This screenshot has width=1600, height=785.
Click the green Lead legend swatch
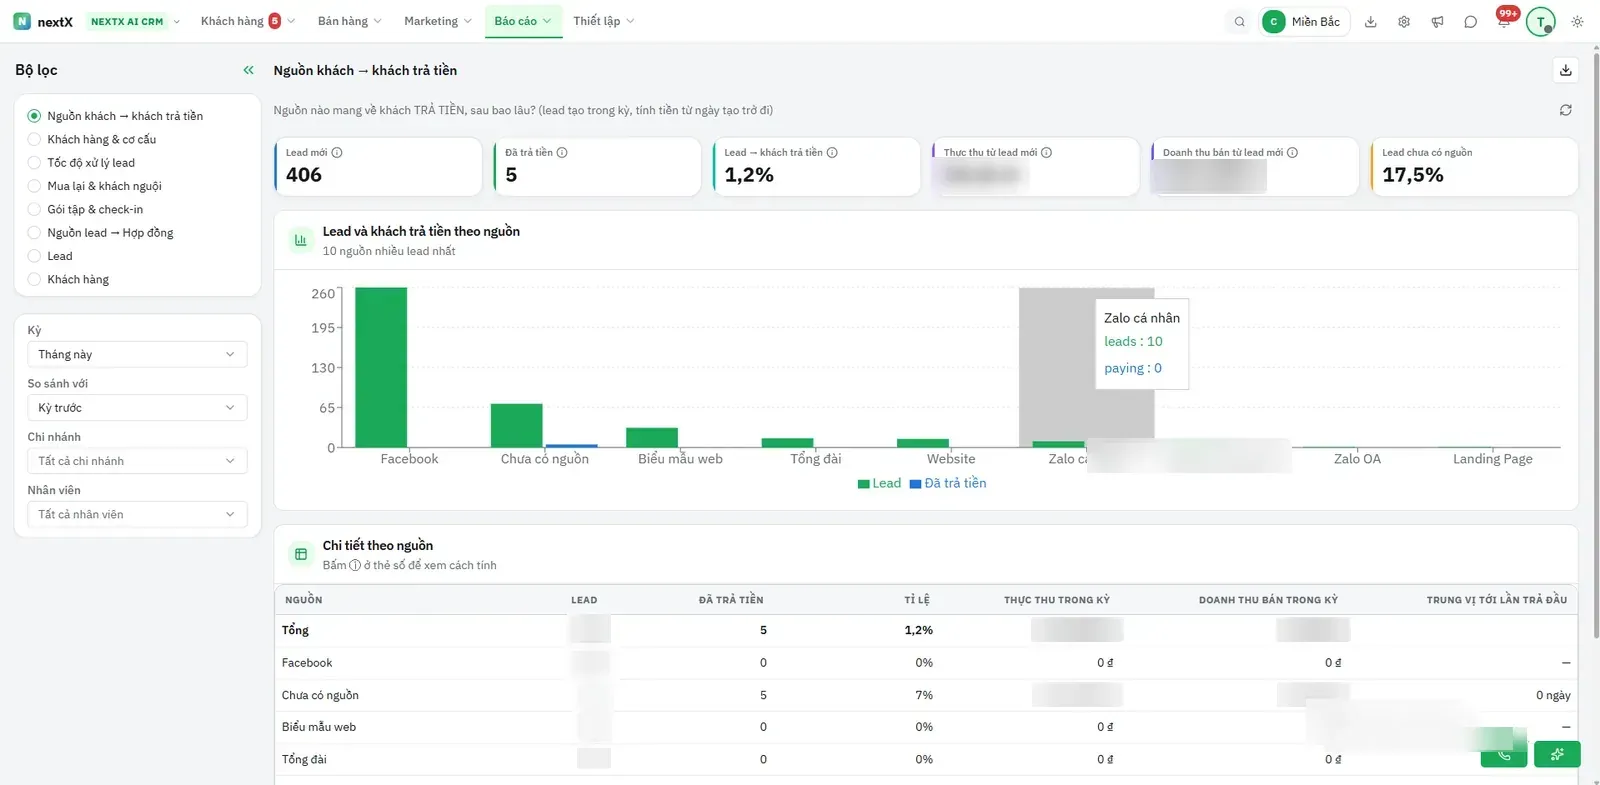click(x=863, y=484)
